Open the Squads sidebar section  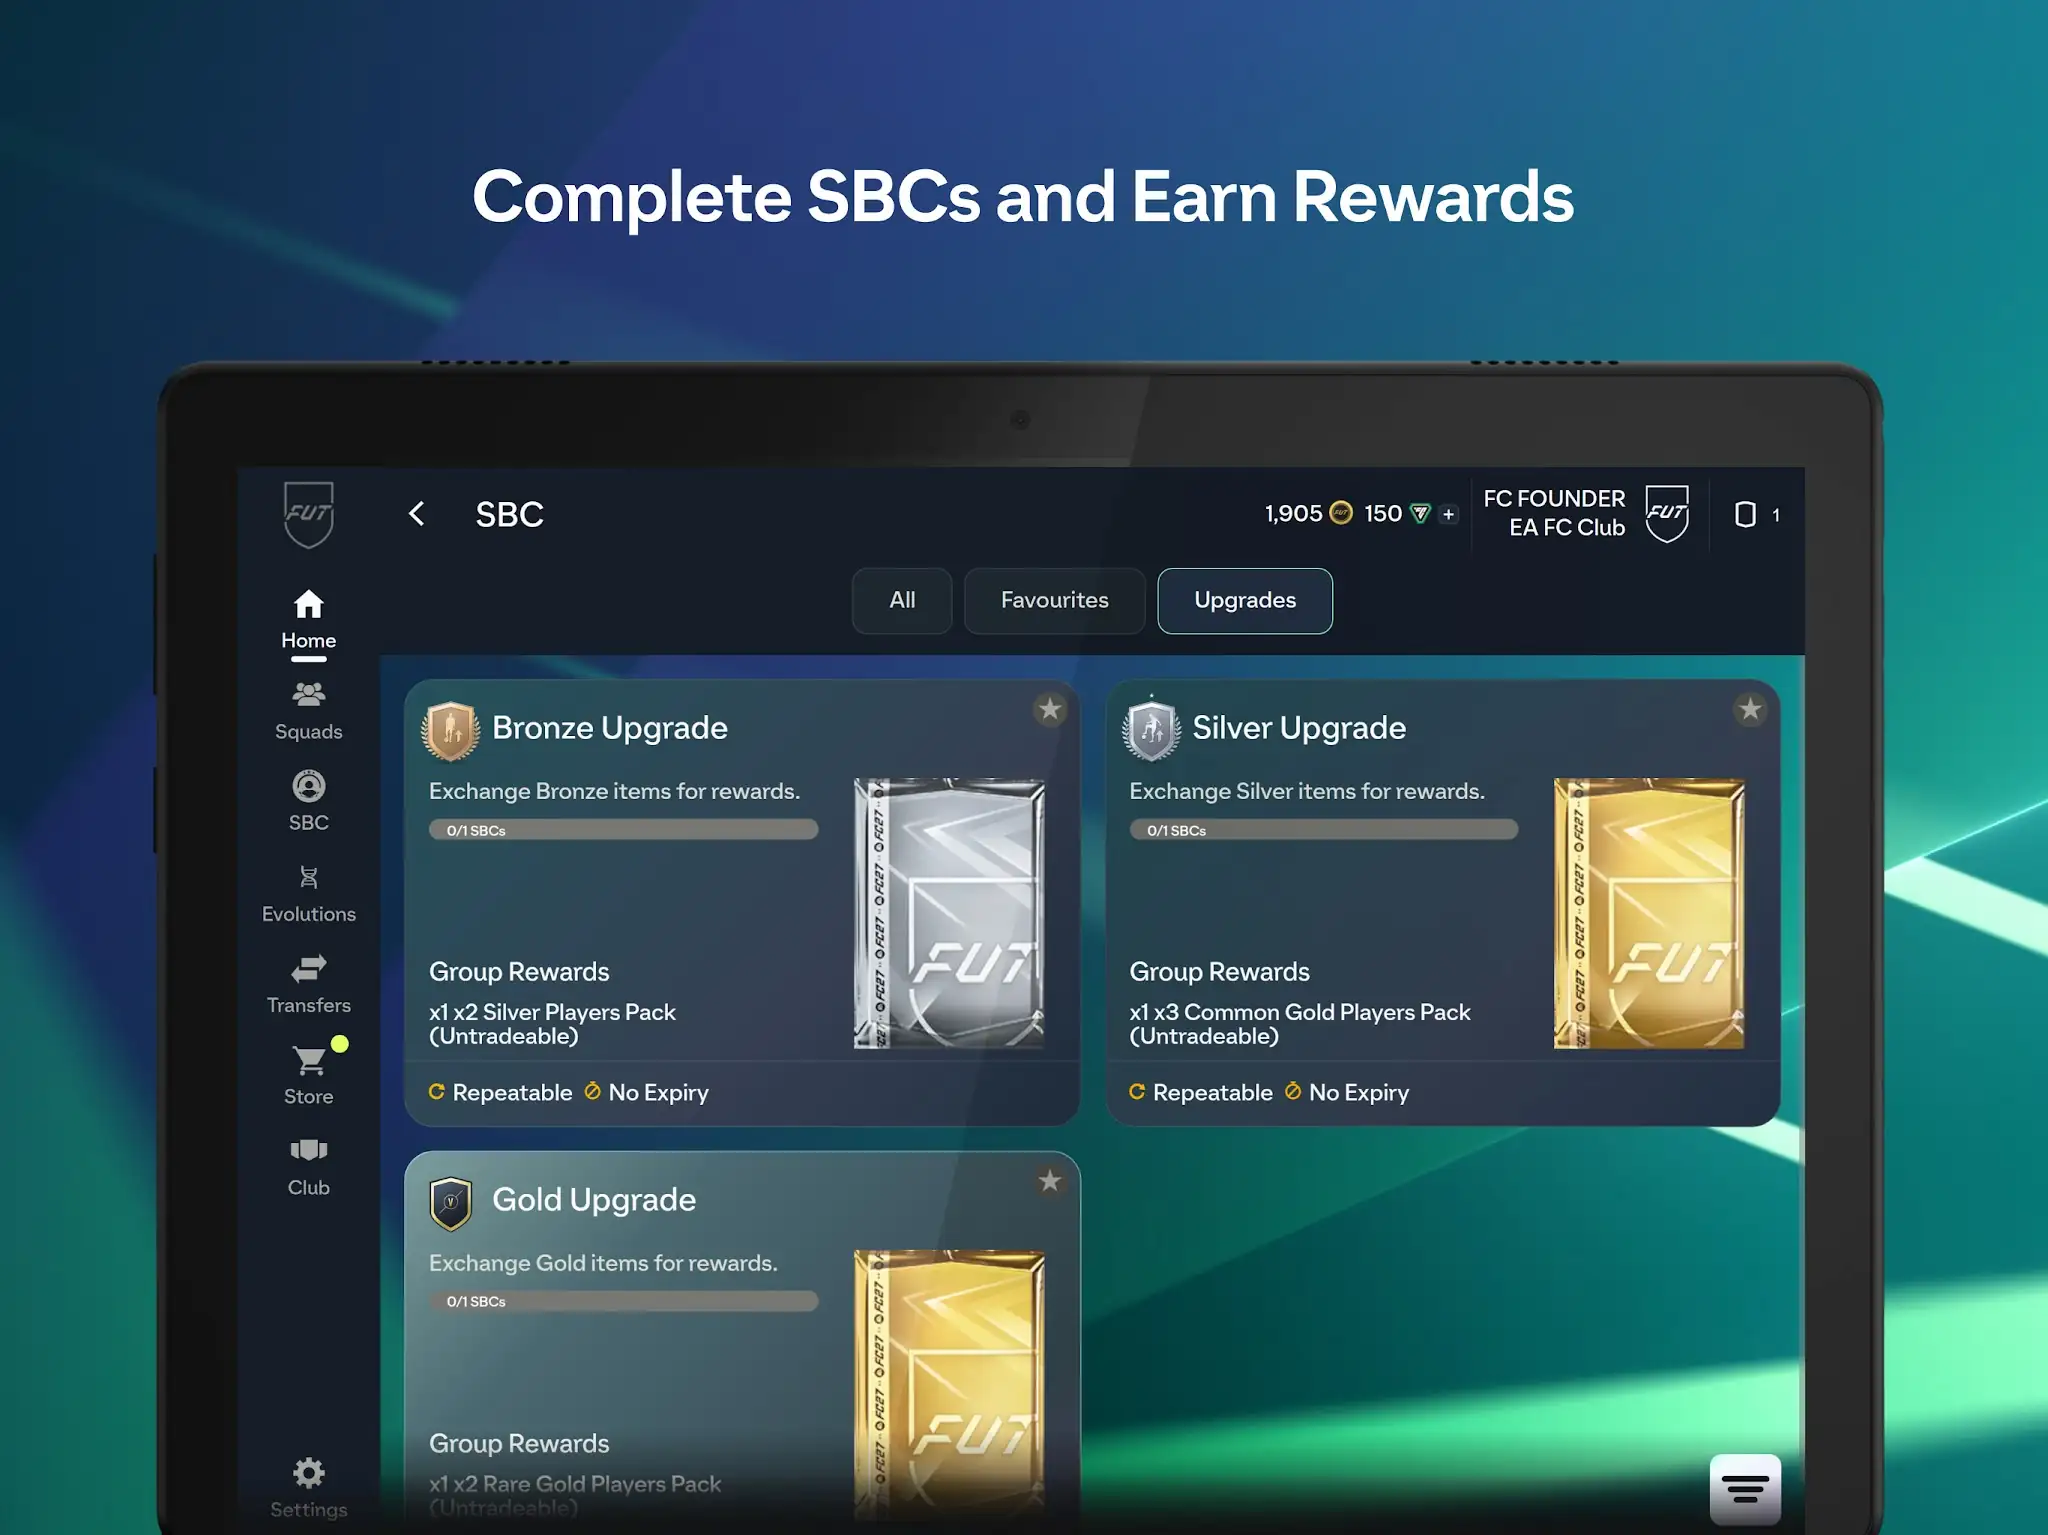coord(308,711)
